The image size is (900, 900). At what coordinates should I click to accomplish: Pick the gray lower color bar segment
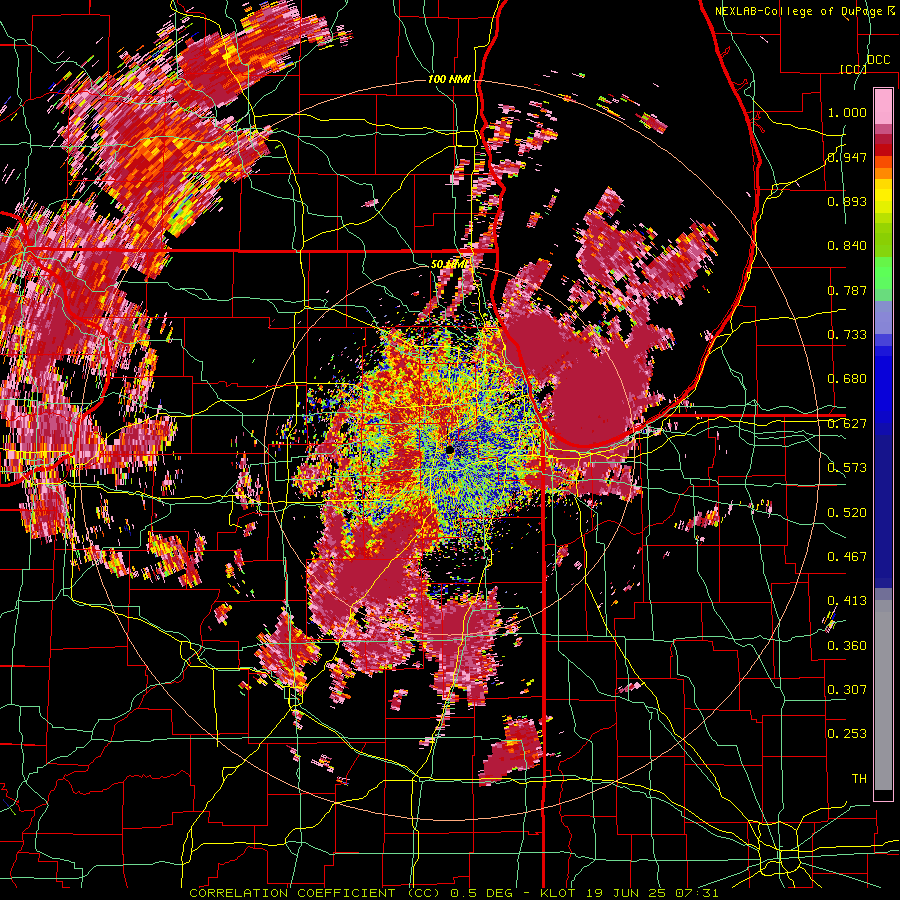[883, 695]
